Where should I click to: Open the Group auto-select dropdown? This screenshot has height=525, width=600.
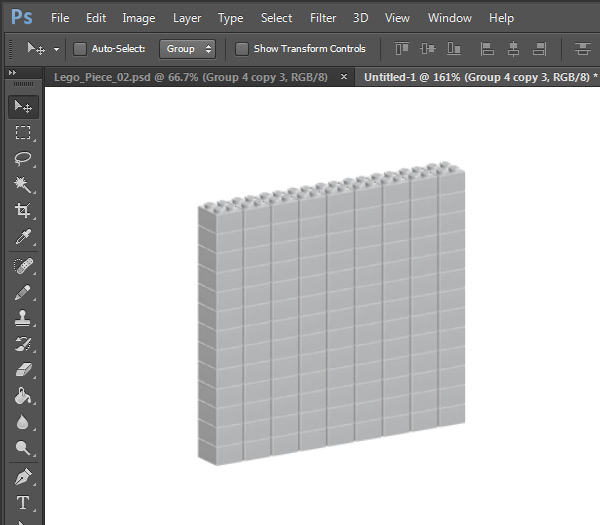pyautogui.click(x=188, y=49)
